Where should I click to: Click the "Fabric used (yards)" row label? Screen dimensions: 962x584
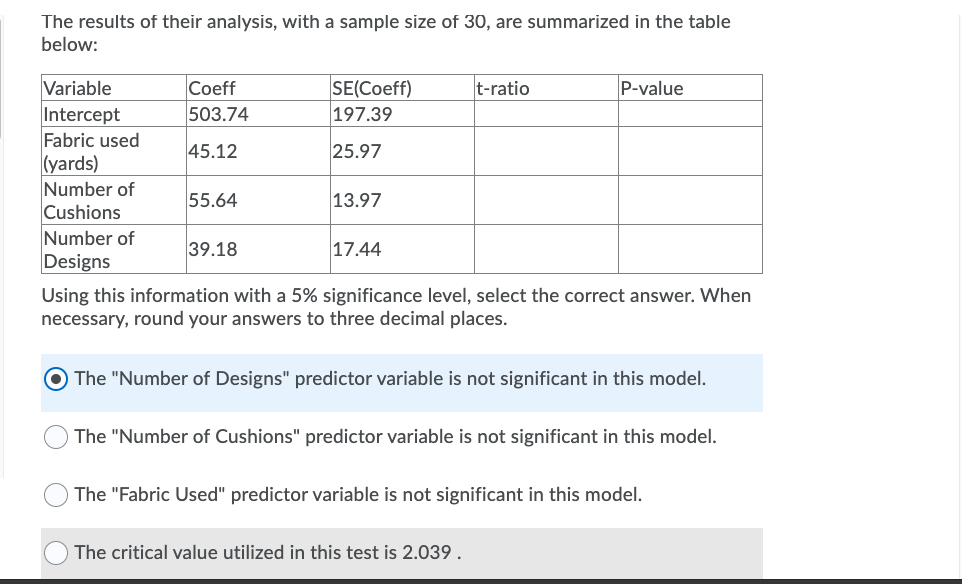[x=91, y=151]
